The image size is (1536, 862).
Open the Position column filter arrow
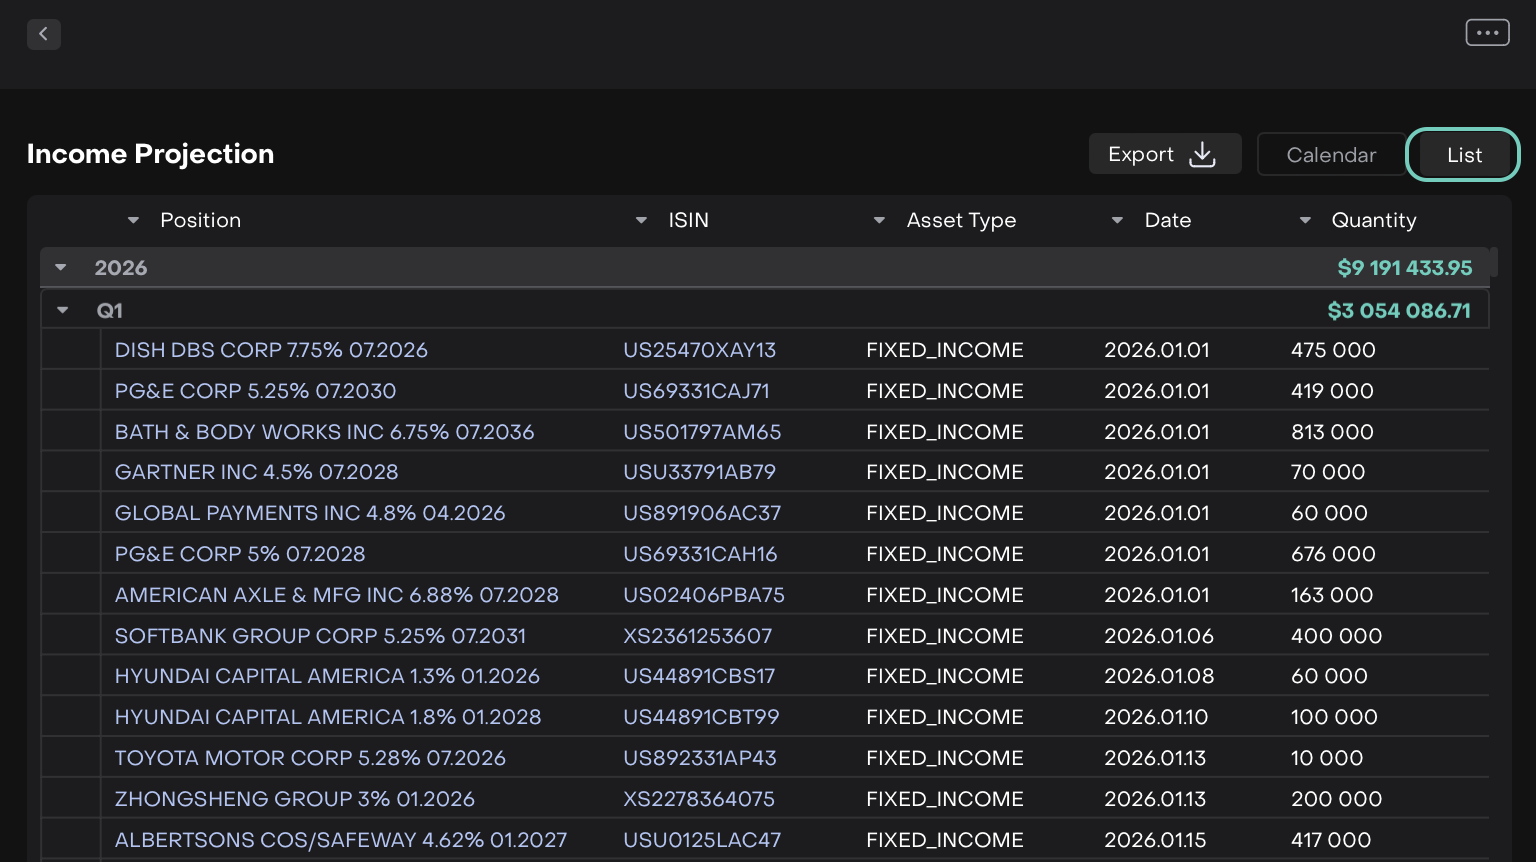133,220
